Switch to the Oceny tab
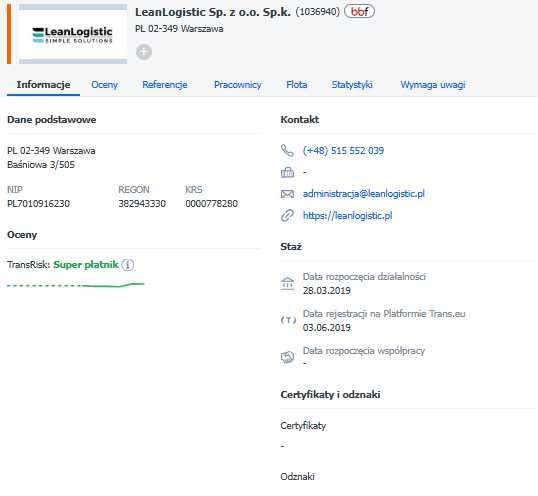This screenshot has width=538, height=496. pyautogui.click(x=104, y=85)
